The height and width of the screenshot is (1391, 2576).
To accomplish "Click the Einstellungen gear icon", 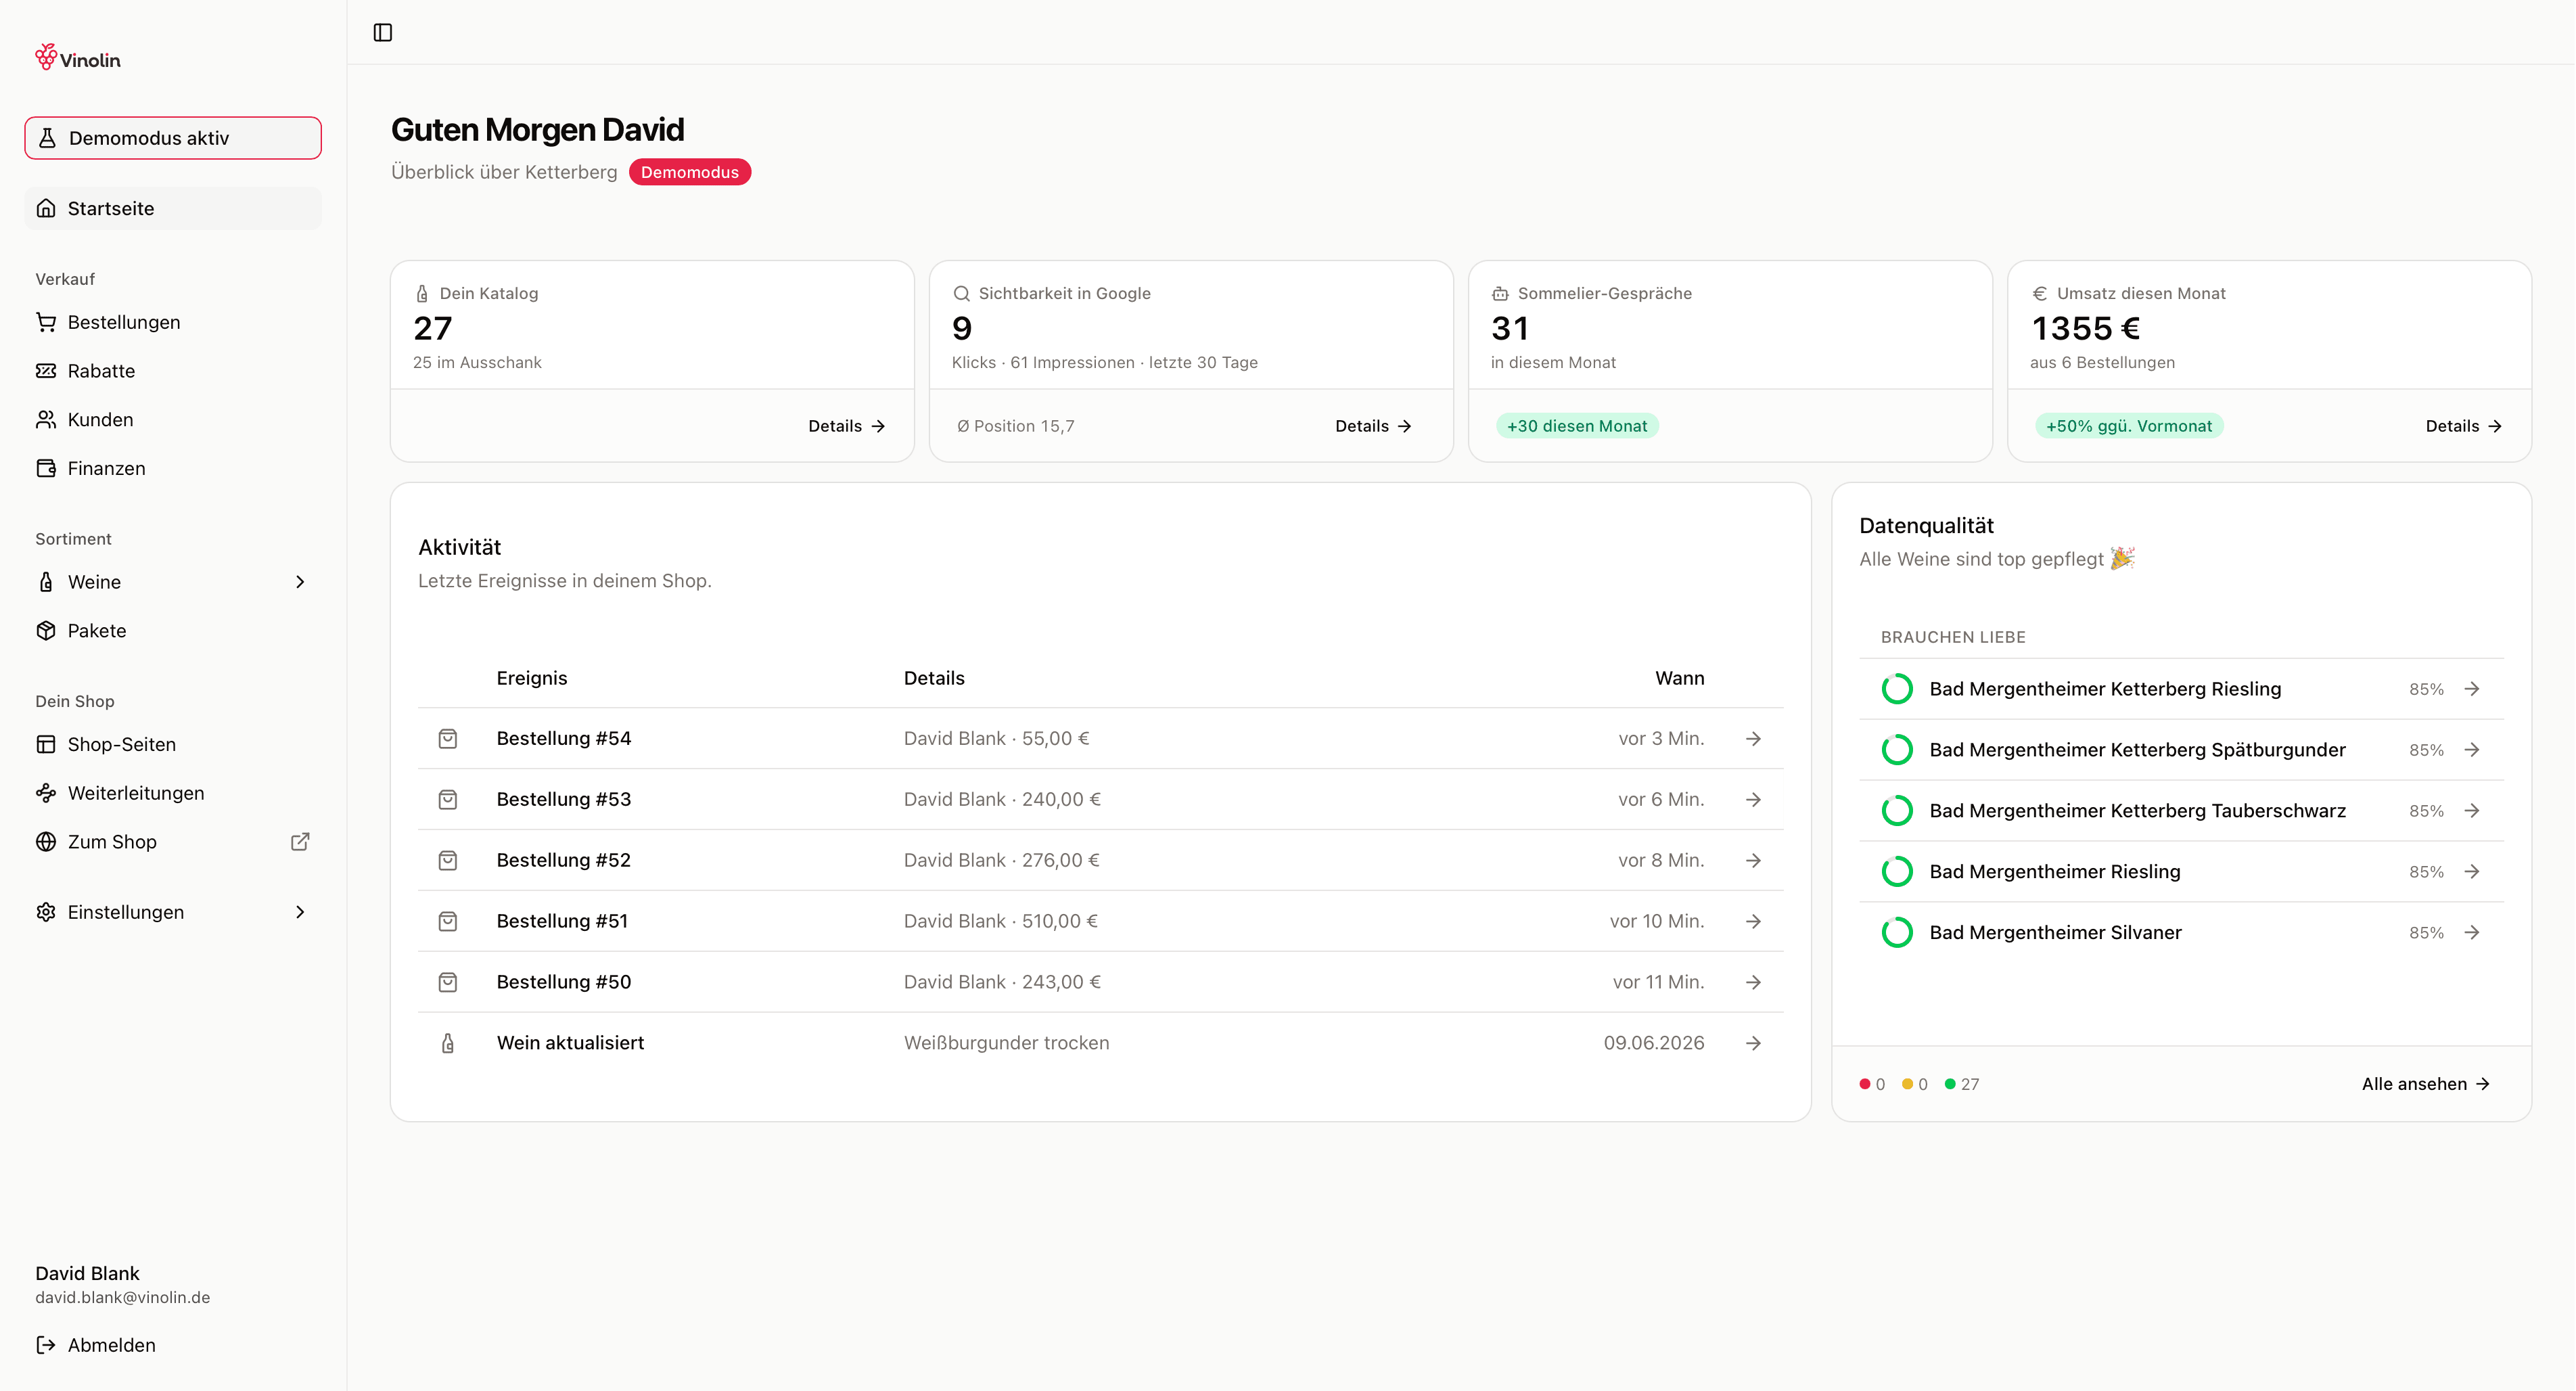I will [x=46, y=912].
